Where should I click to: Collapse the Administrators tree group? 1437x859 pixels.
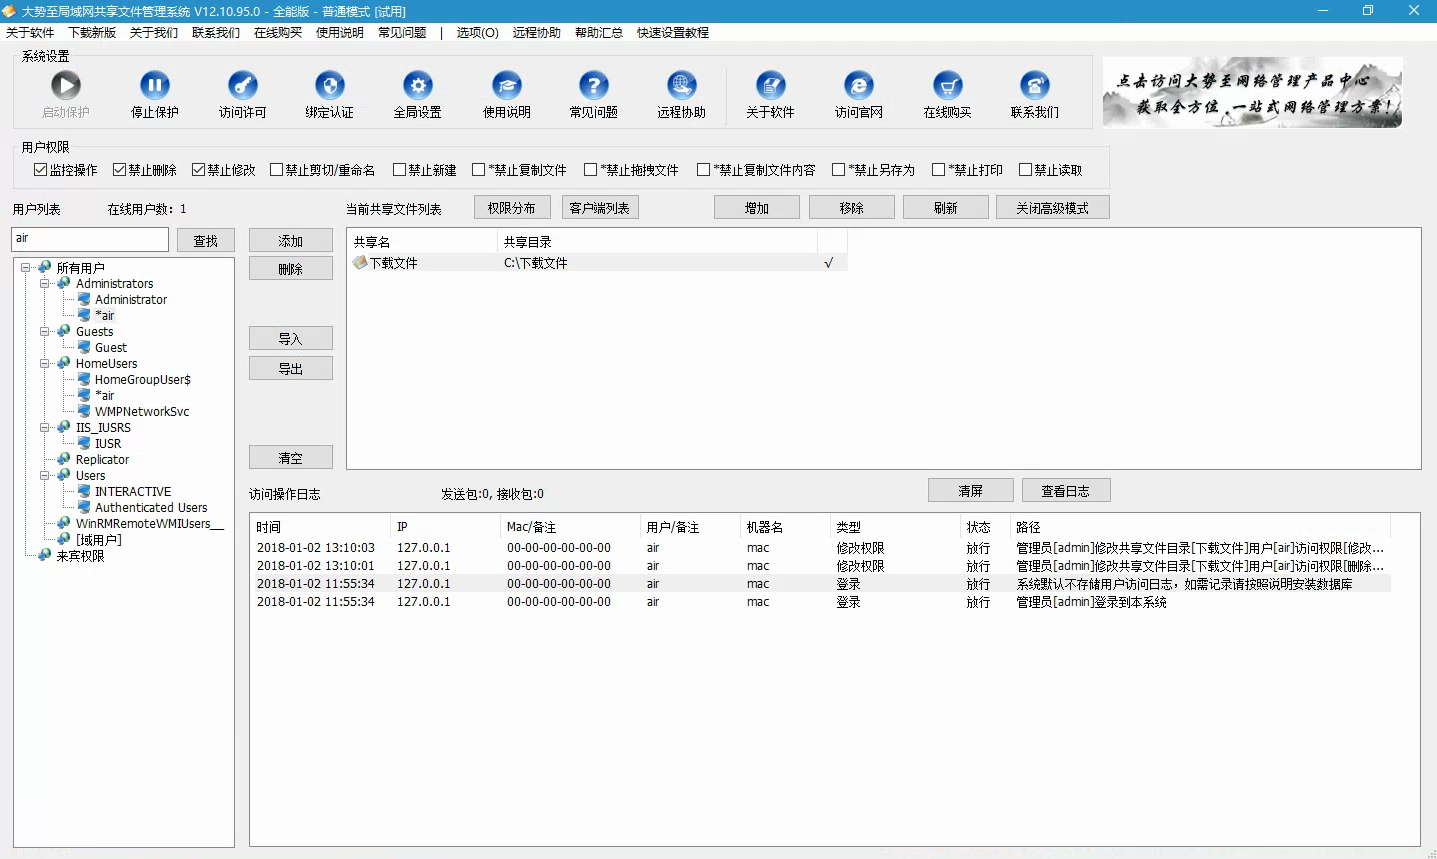coord(45,284)
